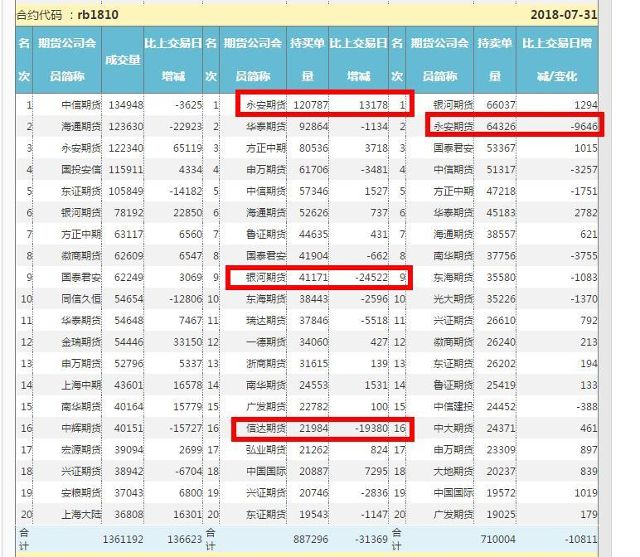This screenshot has width=640, height=557.
Task: Click short position change value -9646
Action: tap(584, 127)
